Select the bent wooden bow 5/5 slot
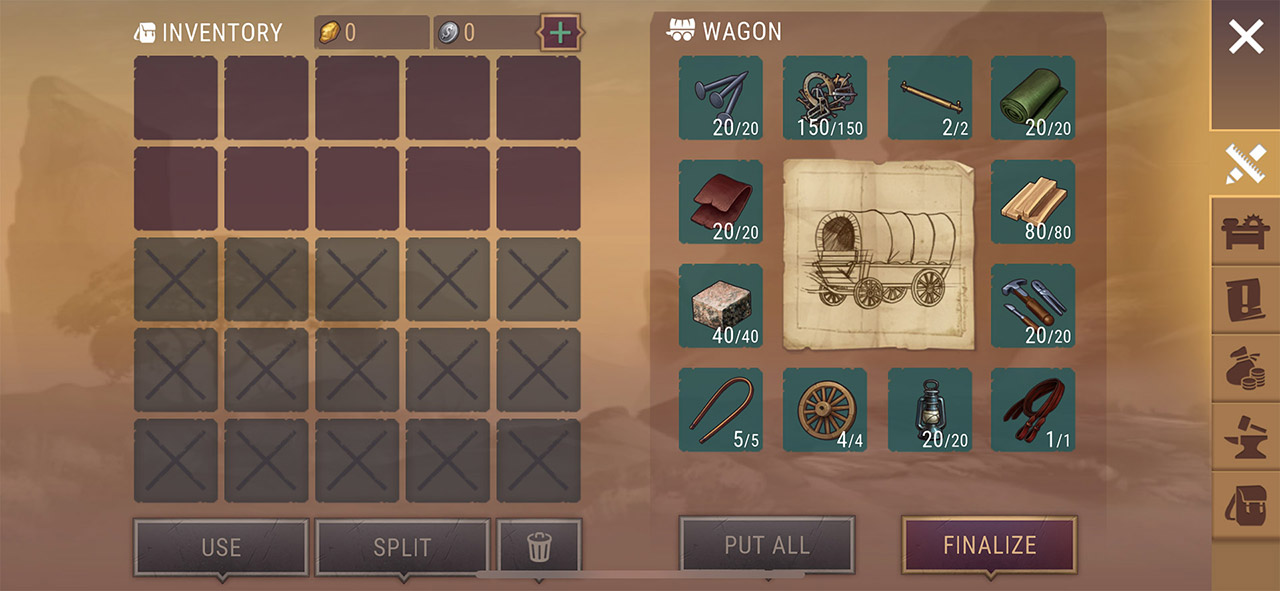The image size is (1280, 591). pos(721,409)
